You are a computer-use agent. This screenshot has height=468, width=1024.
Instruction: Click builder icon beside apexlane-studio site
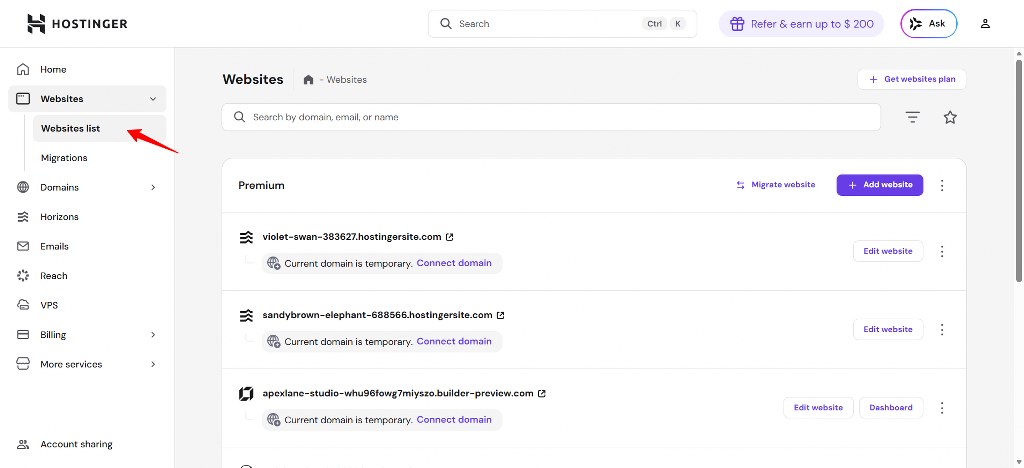click(246, 394)
